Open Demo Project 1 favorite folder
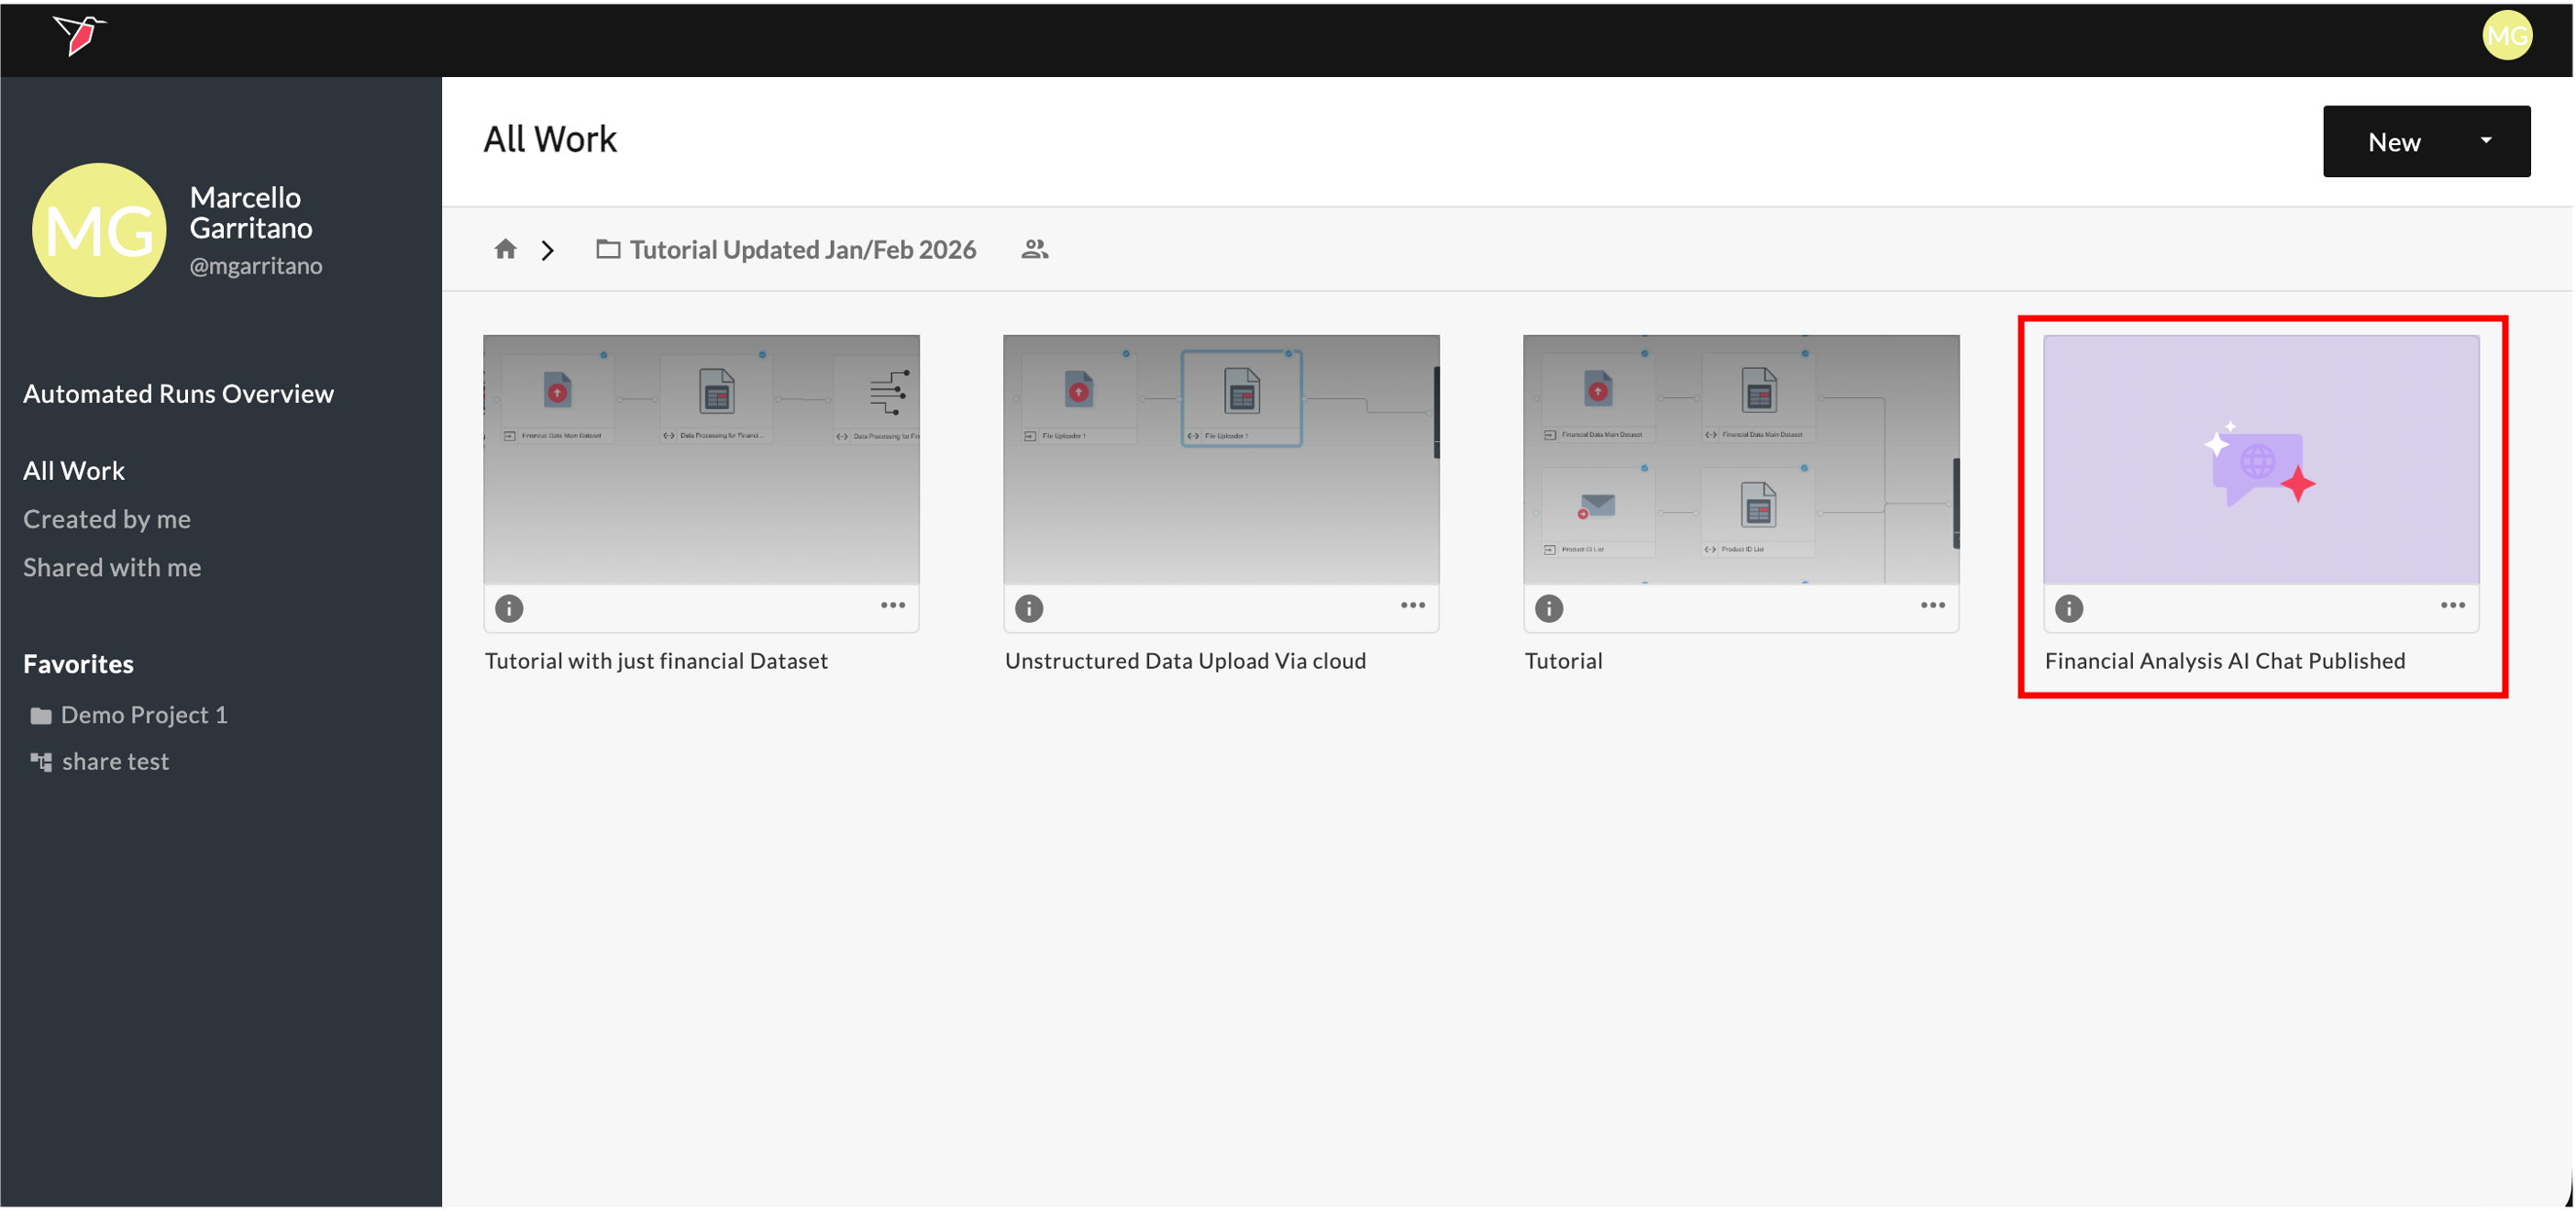2576x1211 pixels. pos(143,715)
